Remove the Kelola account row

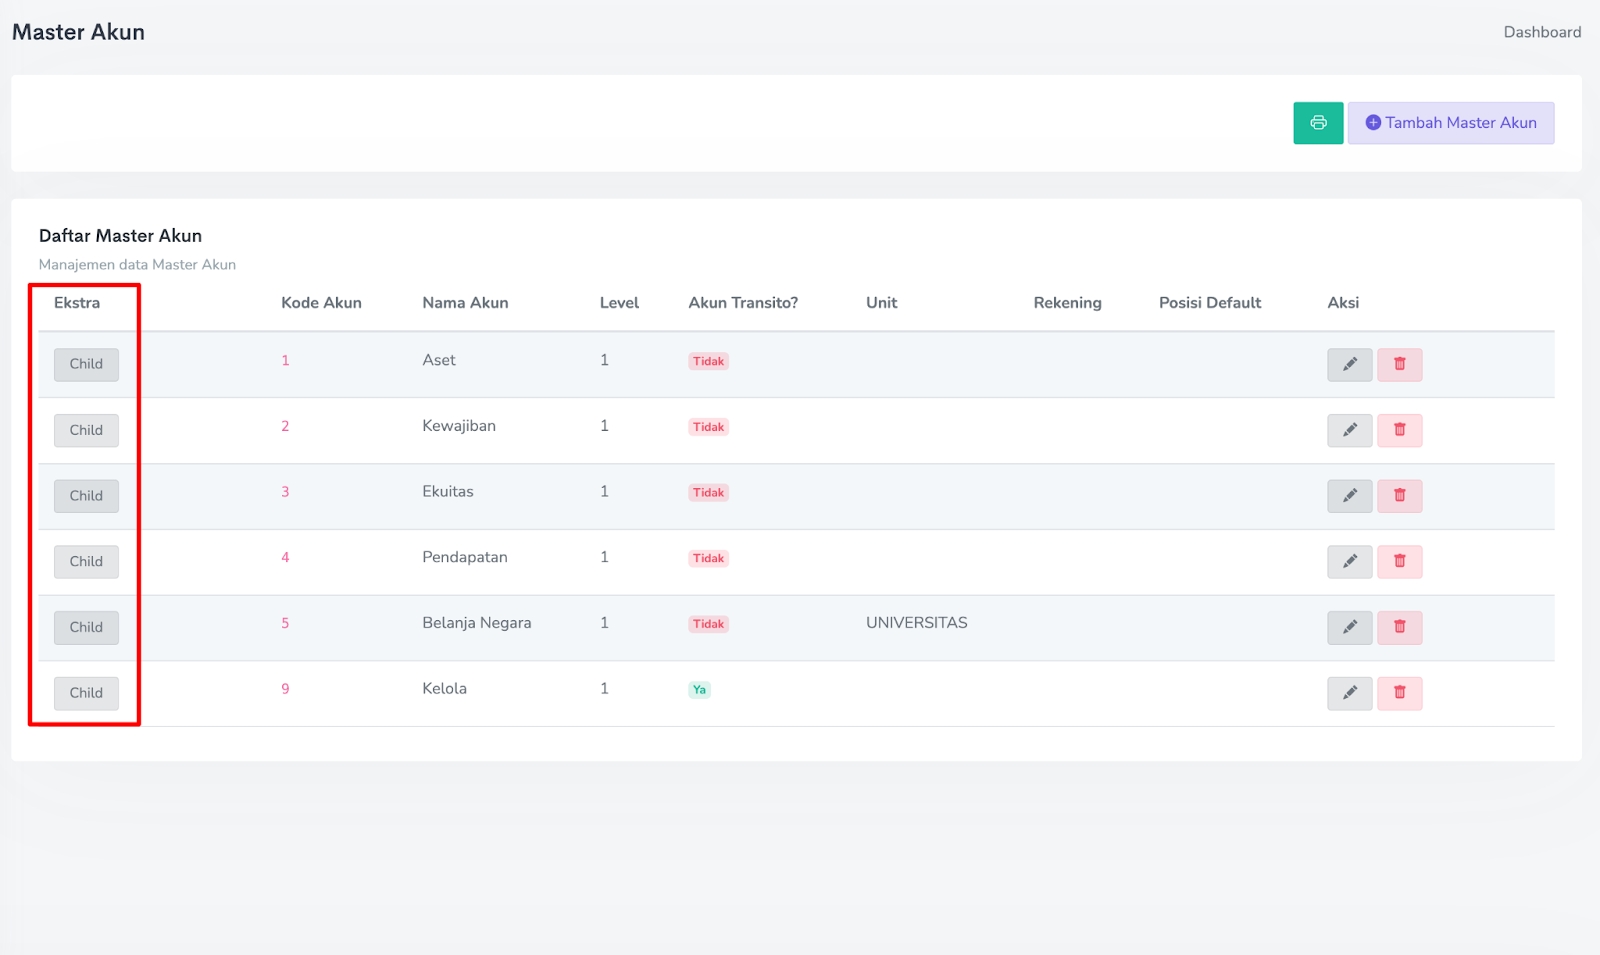tap(1399, 693)
